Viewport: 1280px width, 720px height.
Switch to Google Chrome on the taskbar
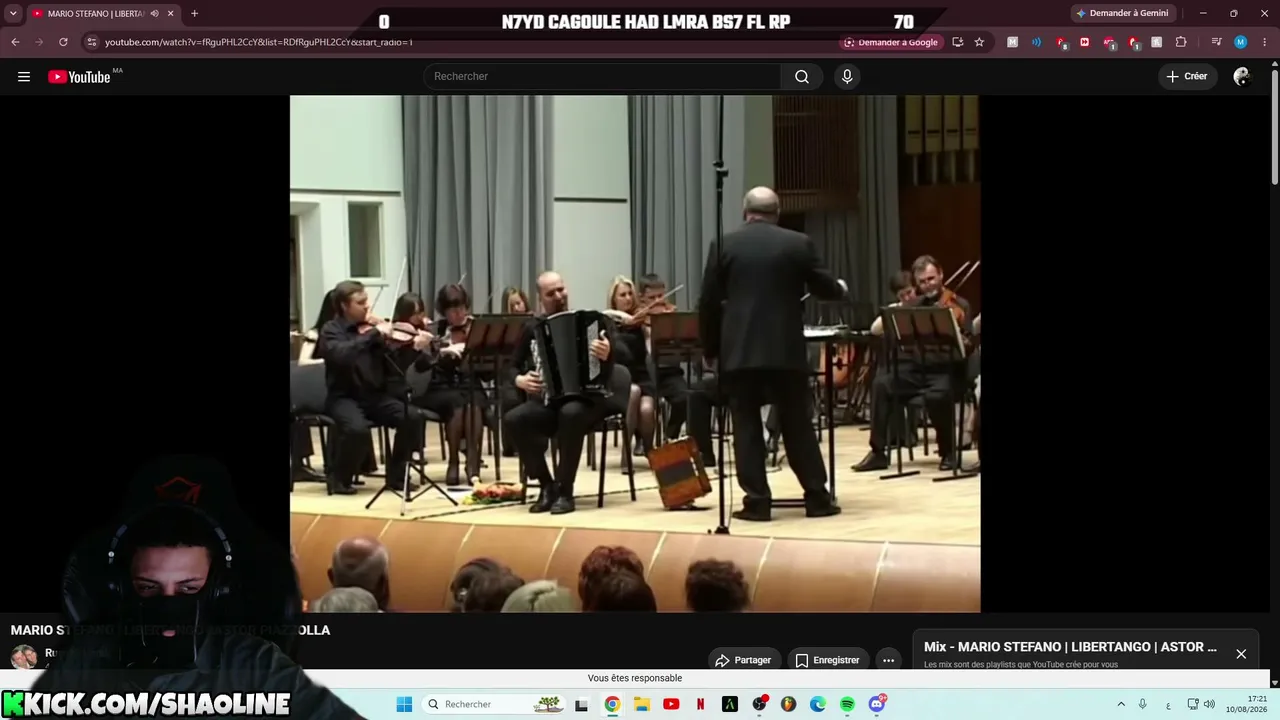[612, 704]
